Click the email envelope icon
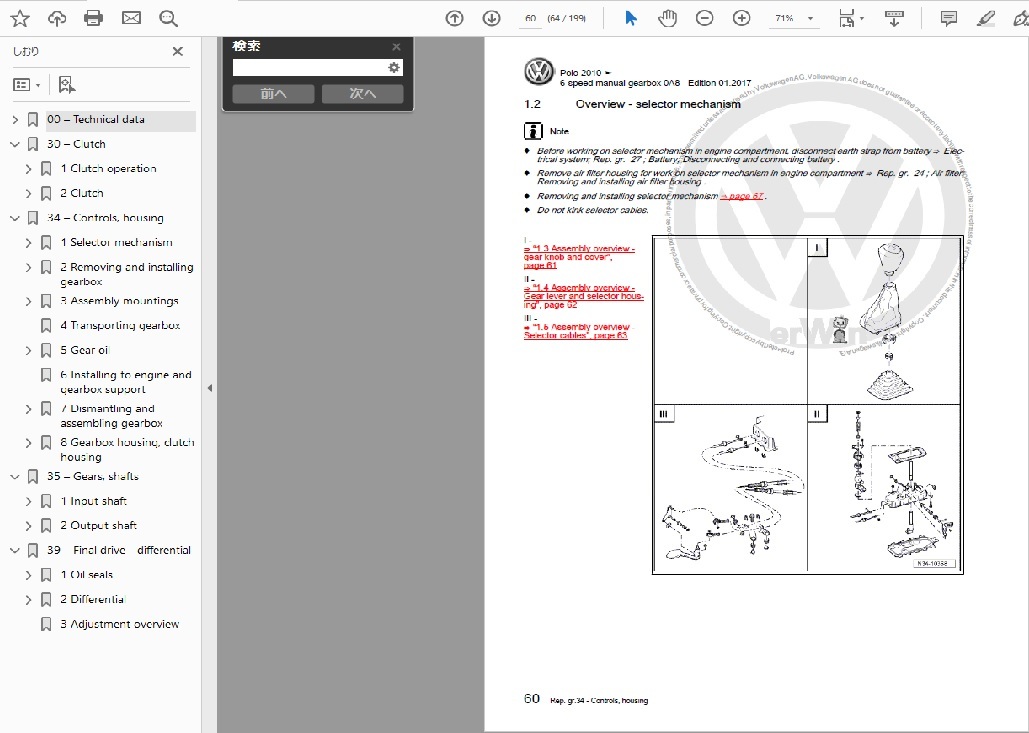The image size is (1029, 733). coord(131,18)
